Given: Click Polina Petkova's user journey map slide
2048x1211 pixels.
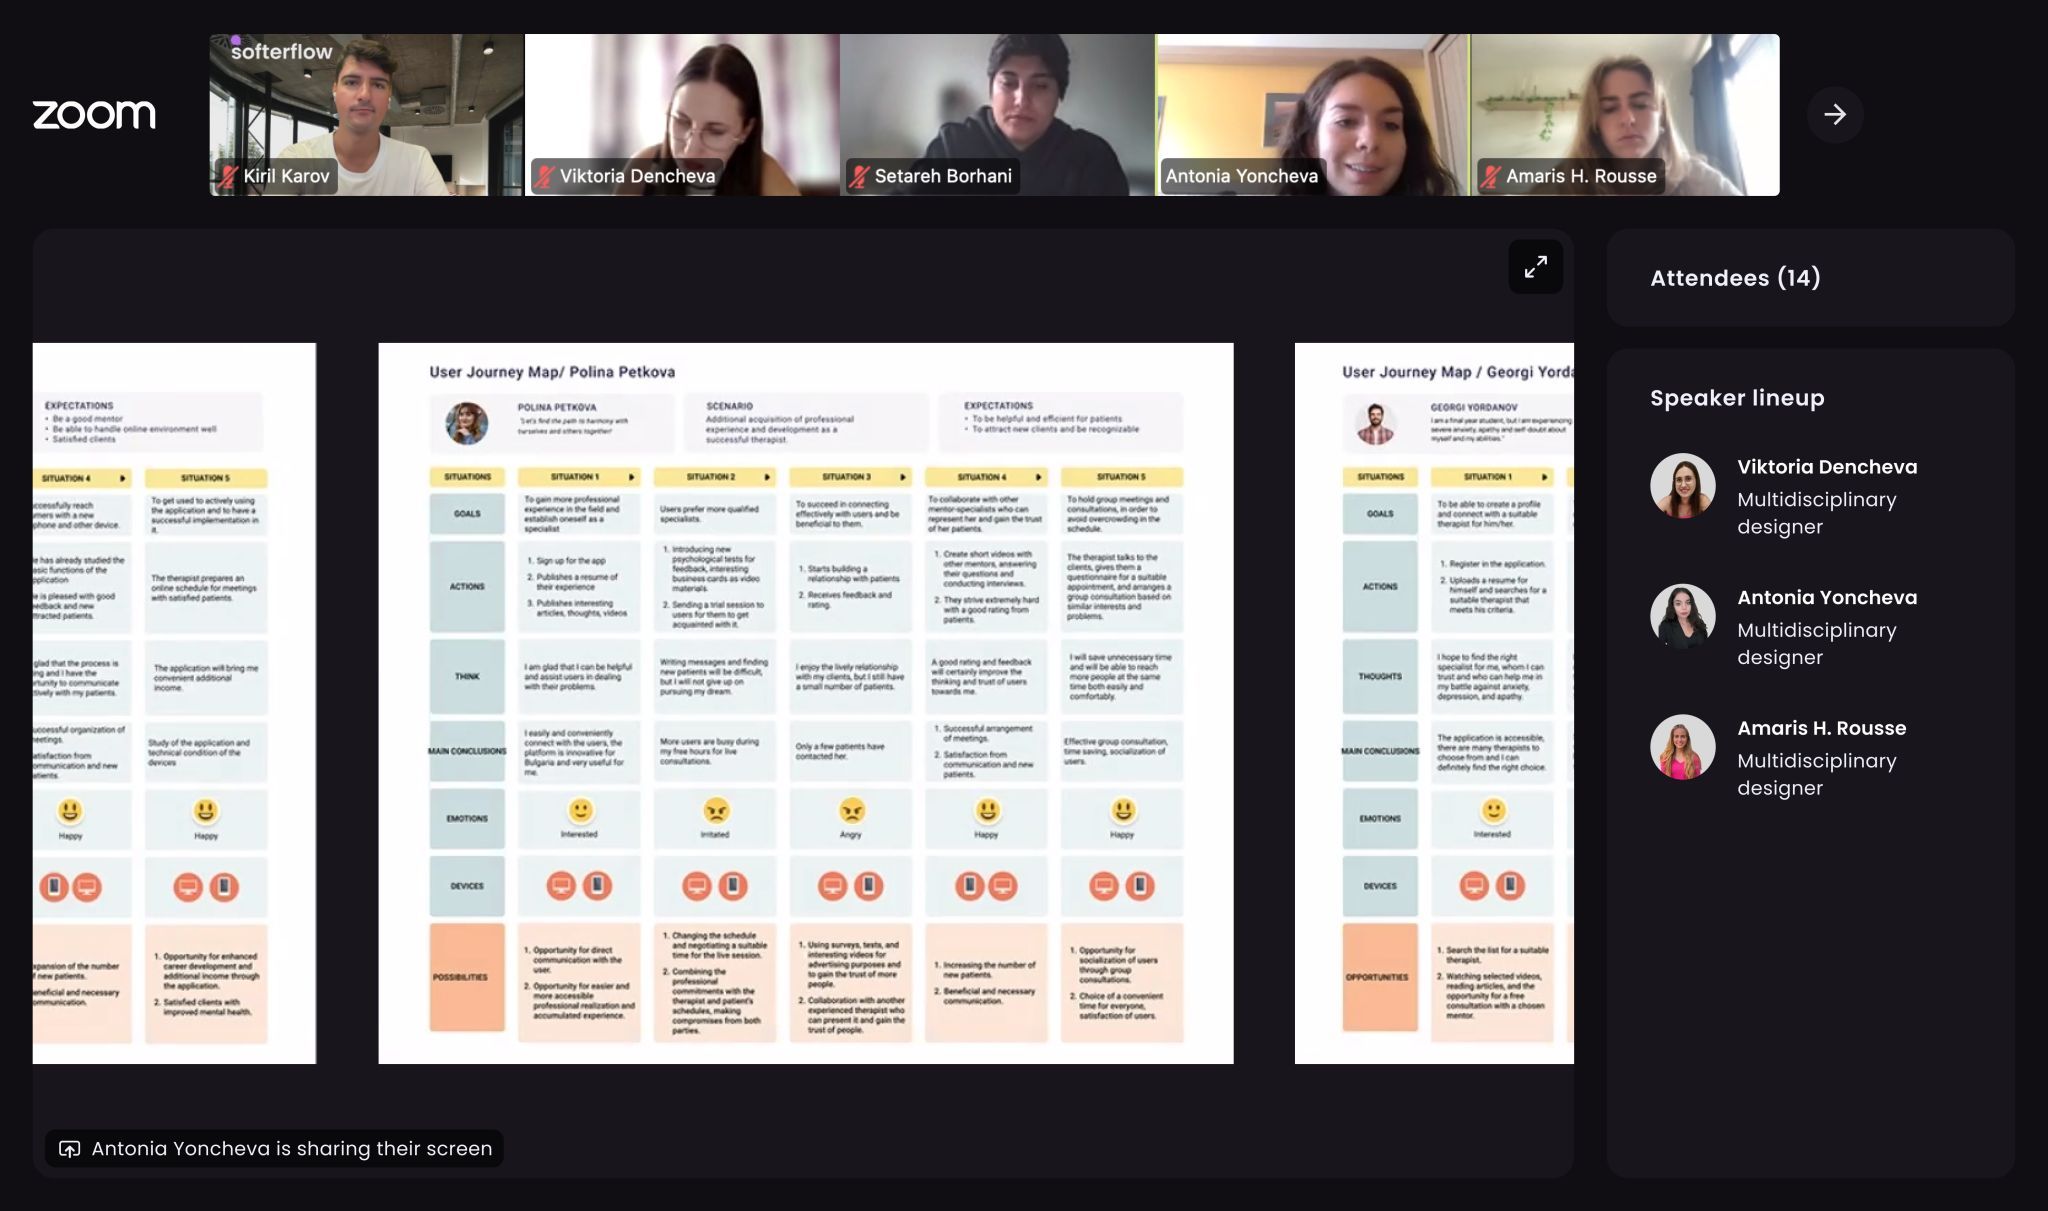Looking at the screenshot, I should [x=805, y=702].
